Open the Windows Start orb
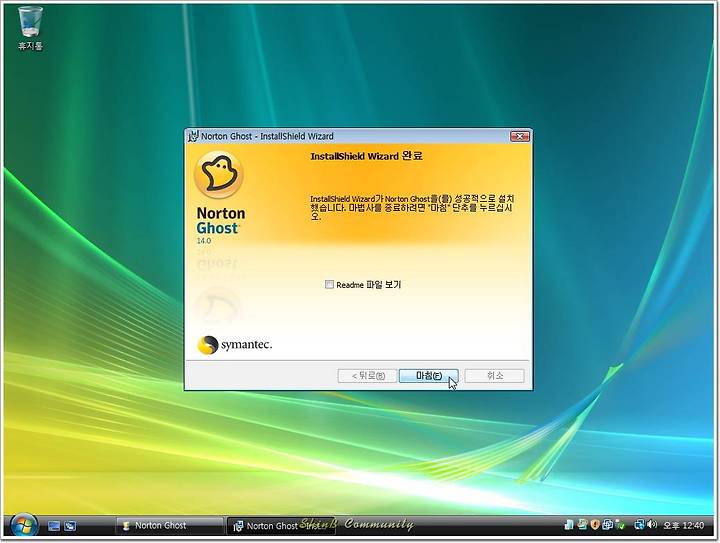 point(24,526)
